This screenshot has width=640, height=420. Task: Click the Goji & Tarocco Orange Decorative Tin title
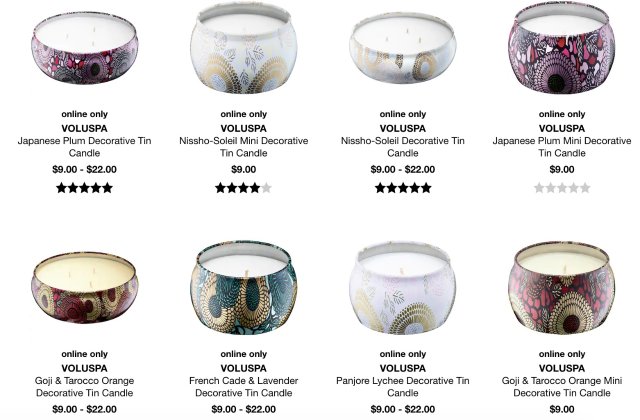pos(84,387)
